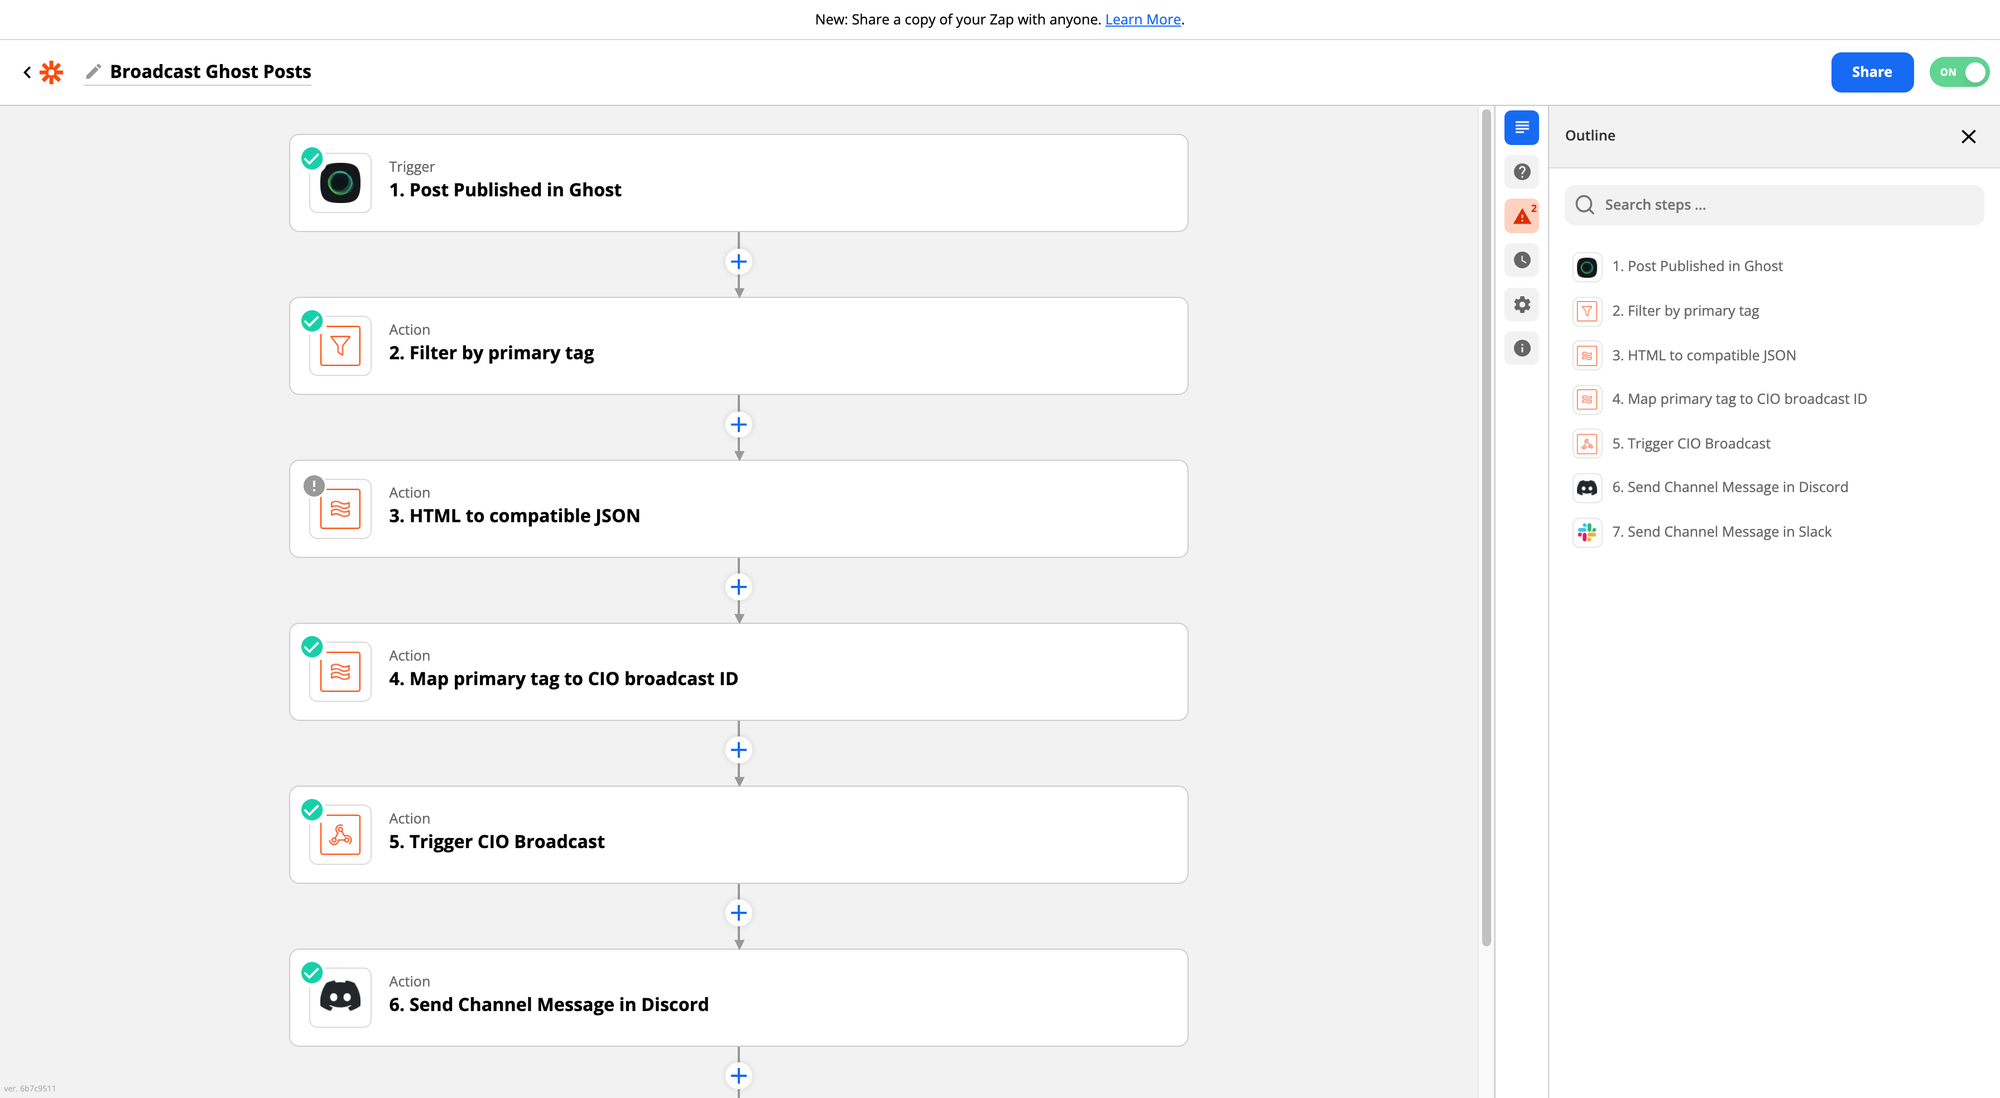Select the Ghost trigger icon in step 1
This screenshot has height=1098, width=2000.
(x=339, y=182)
